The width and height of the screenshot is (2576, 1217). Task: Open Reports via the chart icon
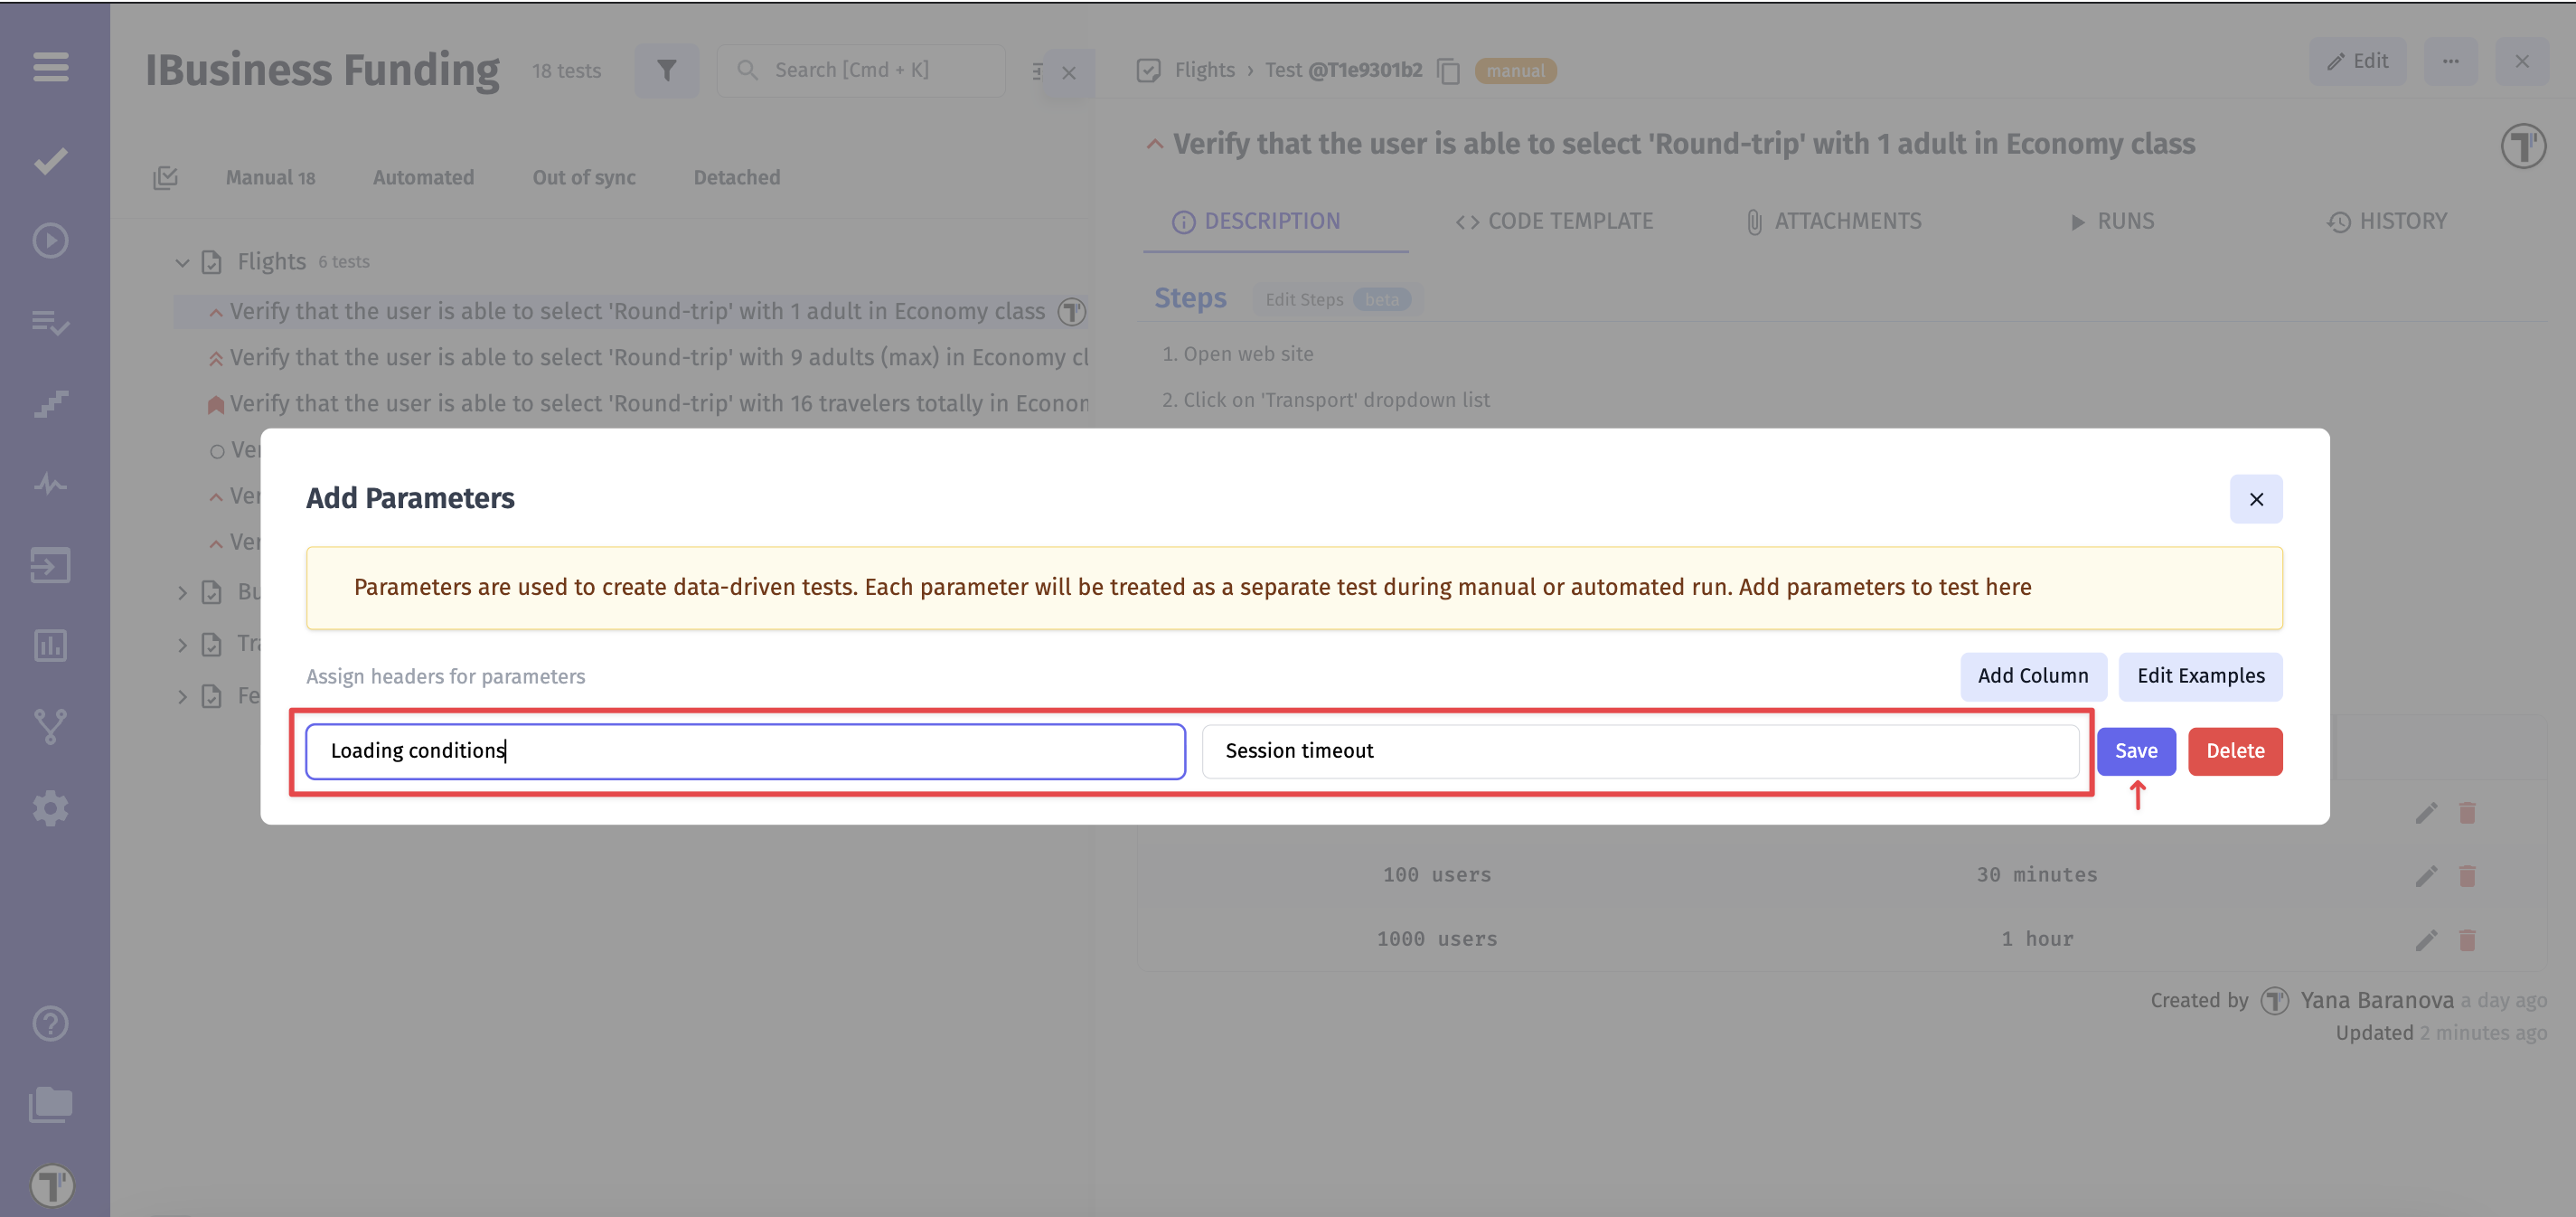49,646
